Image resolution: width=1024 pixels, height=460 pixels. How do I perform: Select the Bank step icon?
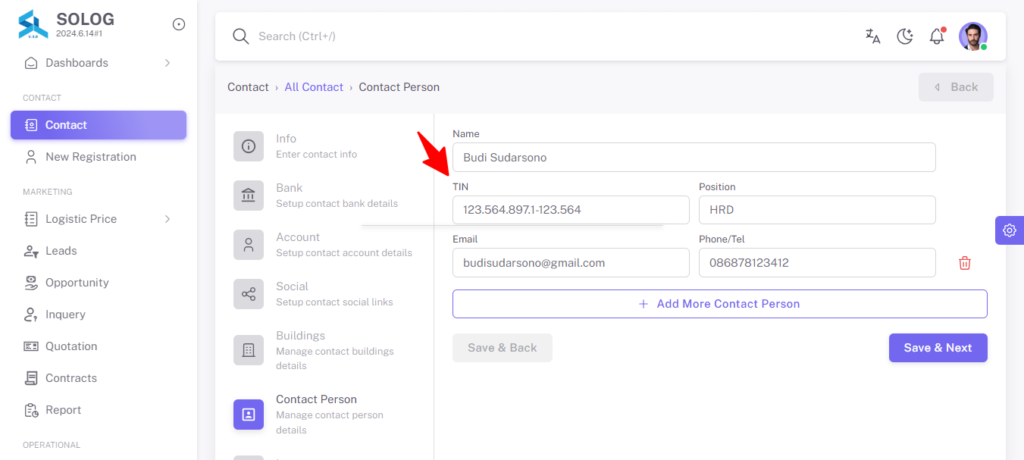click(248, 195)
